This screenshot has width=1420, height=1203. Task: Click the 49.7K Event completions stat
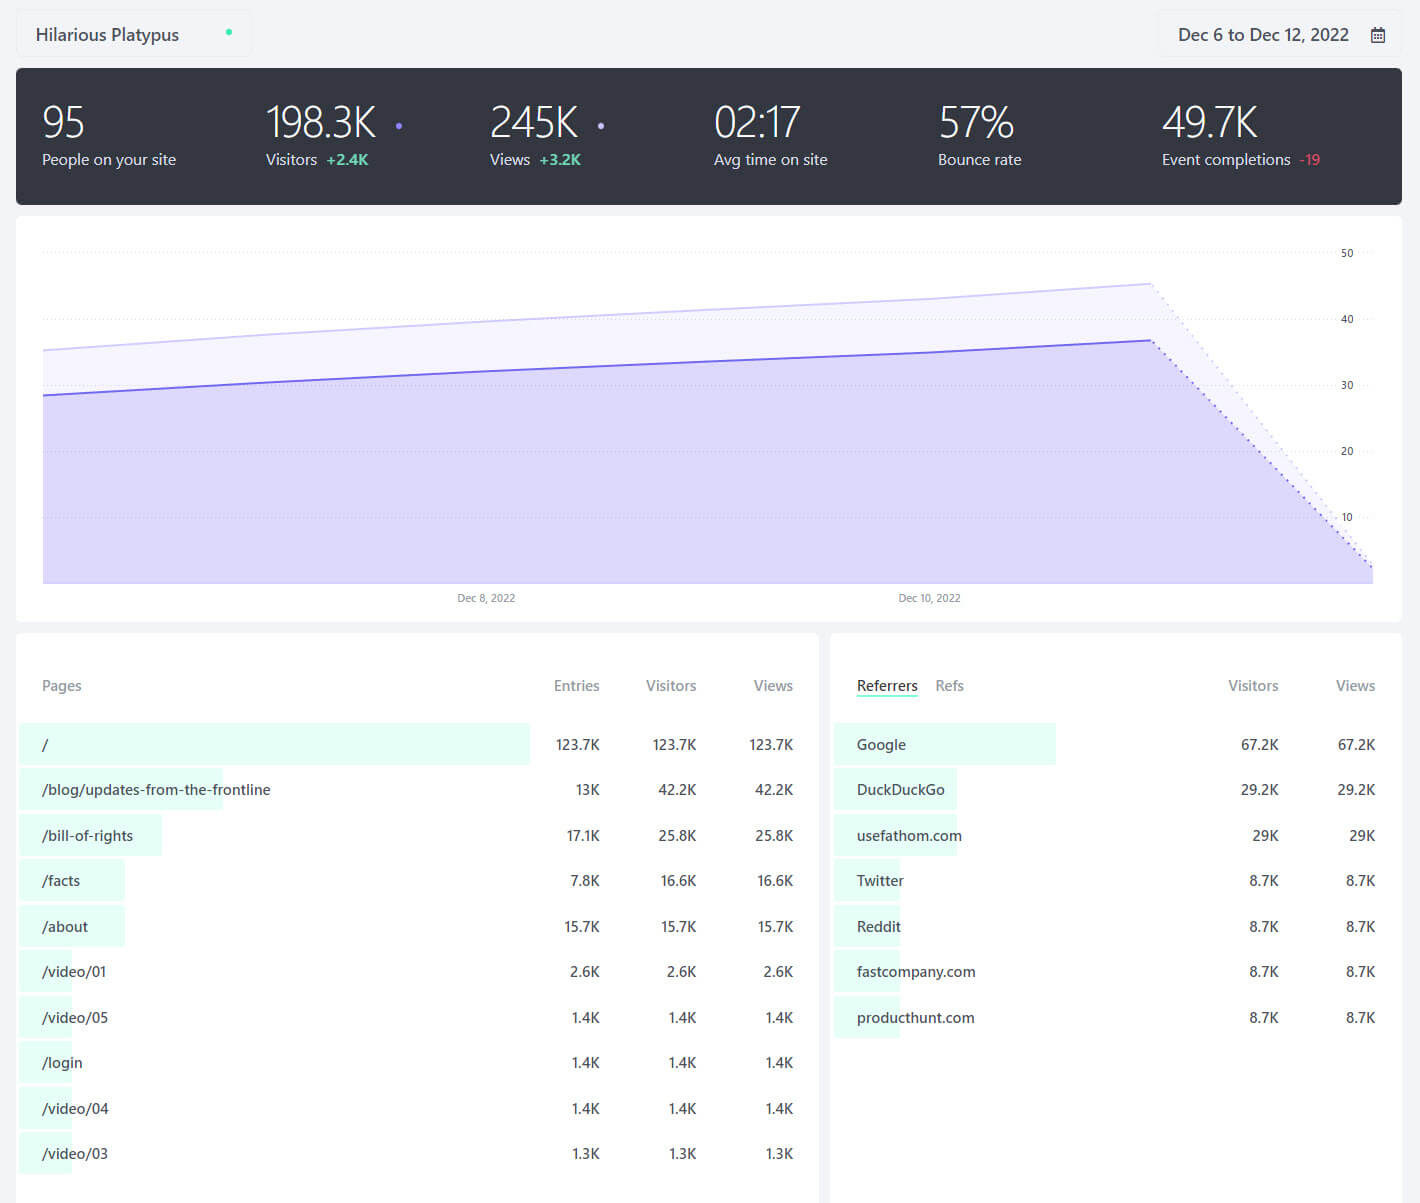[1240, 136]
